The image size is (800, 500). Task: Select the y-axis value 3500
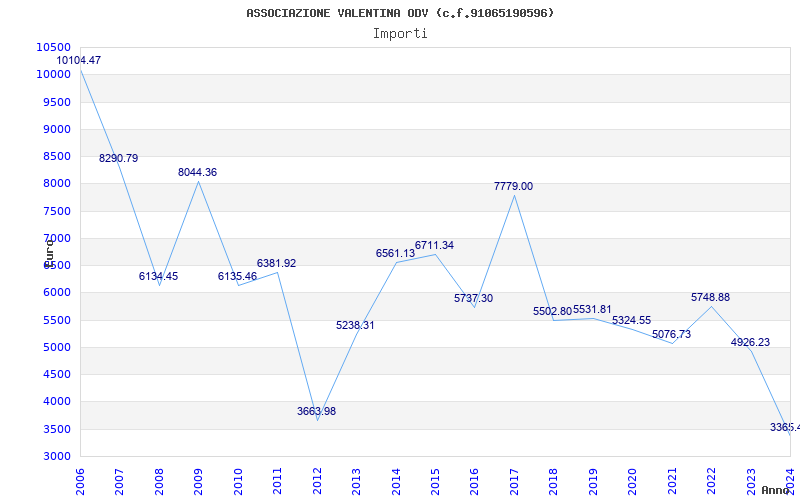56,429
